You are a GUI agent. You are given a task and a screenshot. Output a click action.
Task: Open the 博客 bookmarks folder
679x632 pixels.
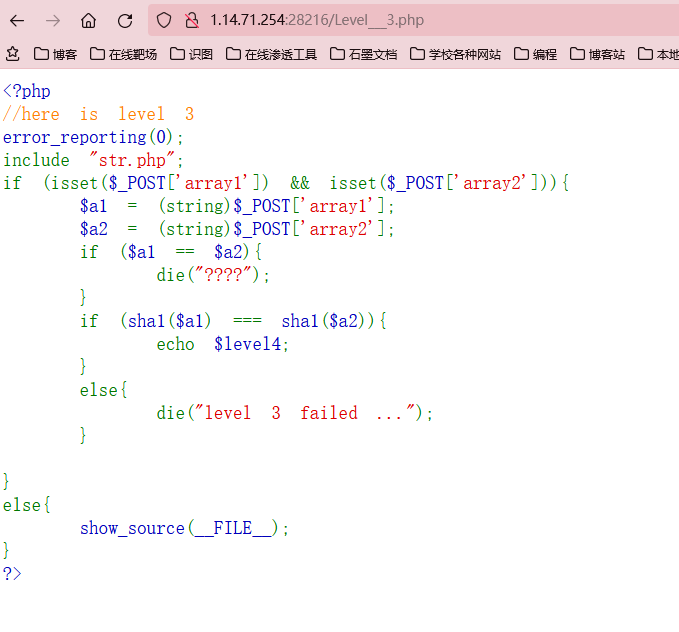click(x=55, y=54)
